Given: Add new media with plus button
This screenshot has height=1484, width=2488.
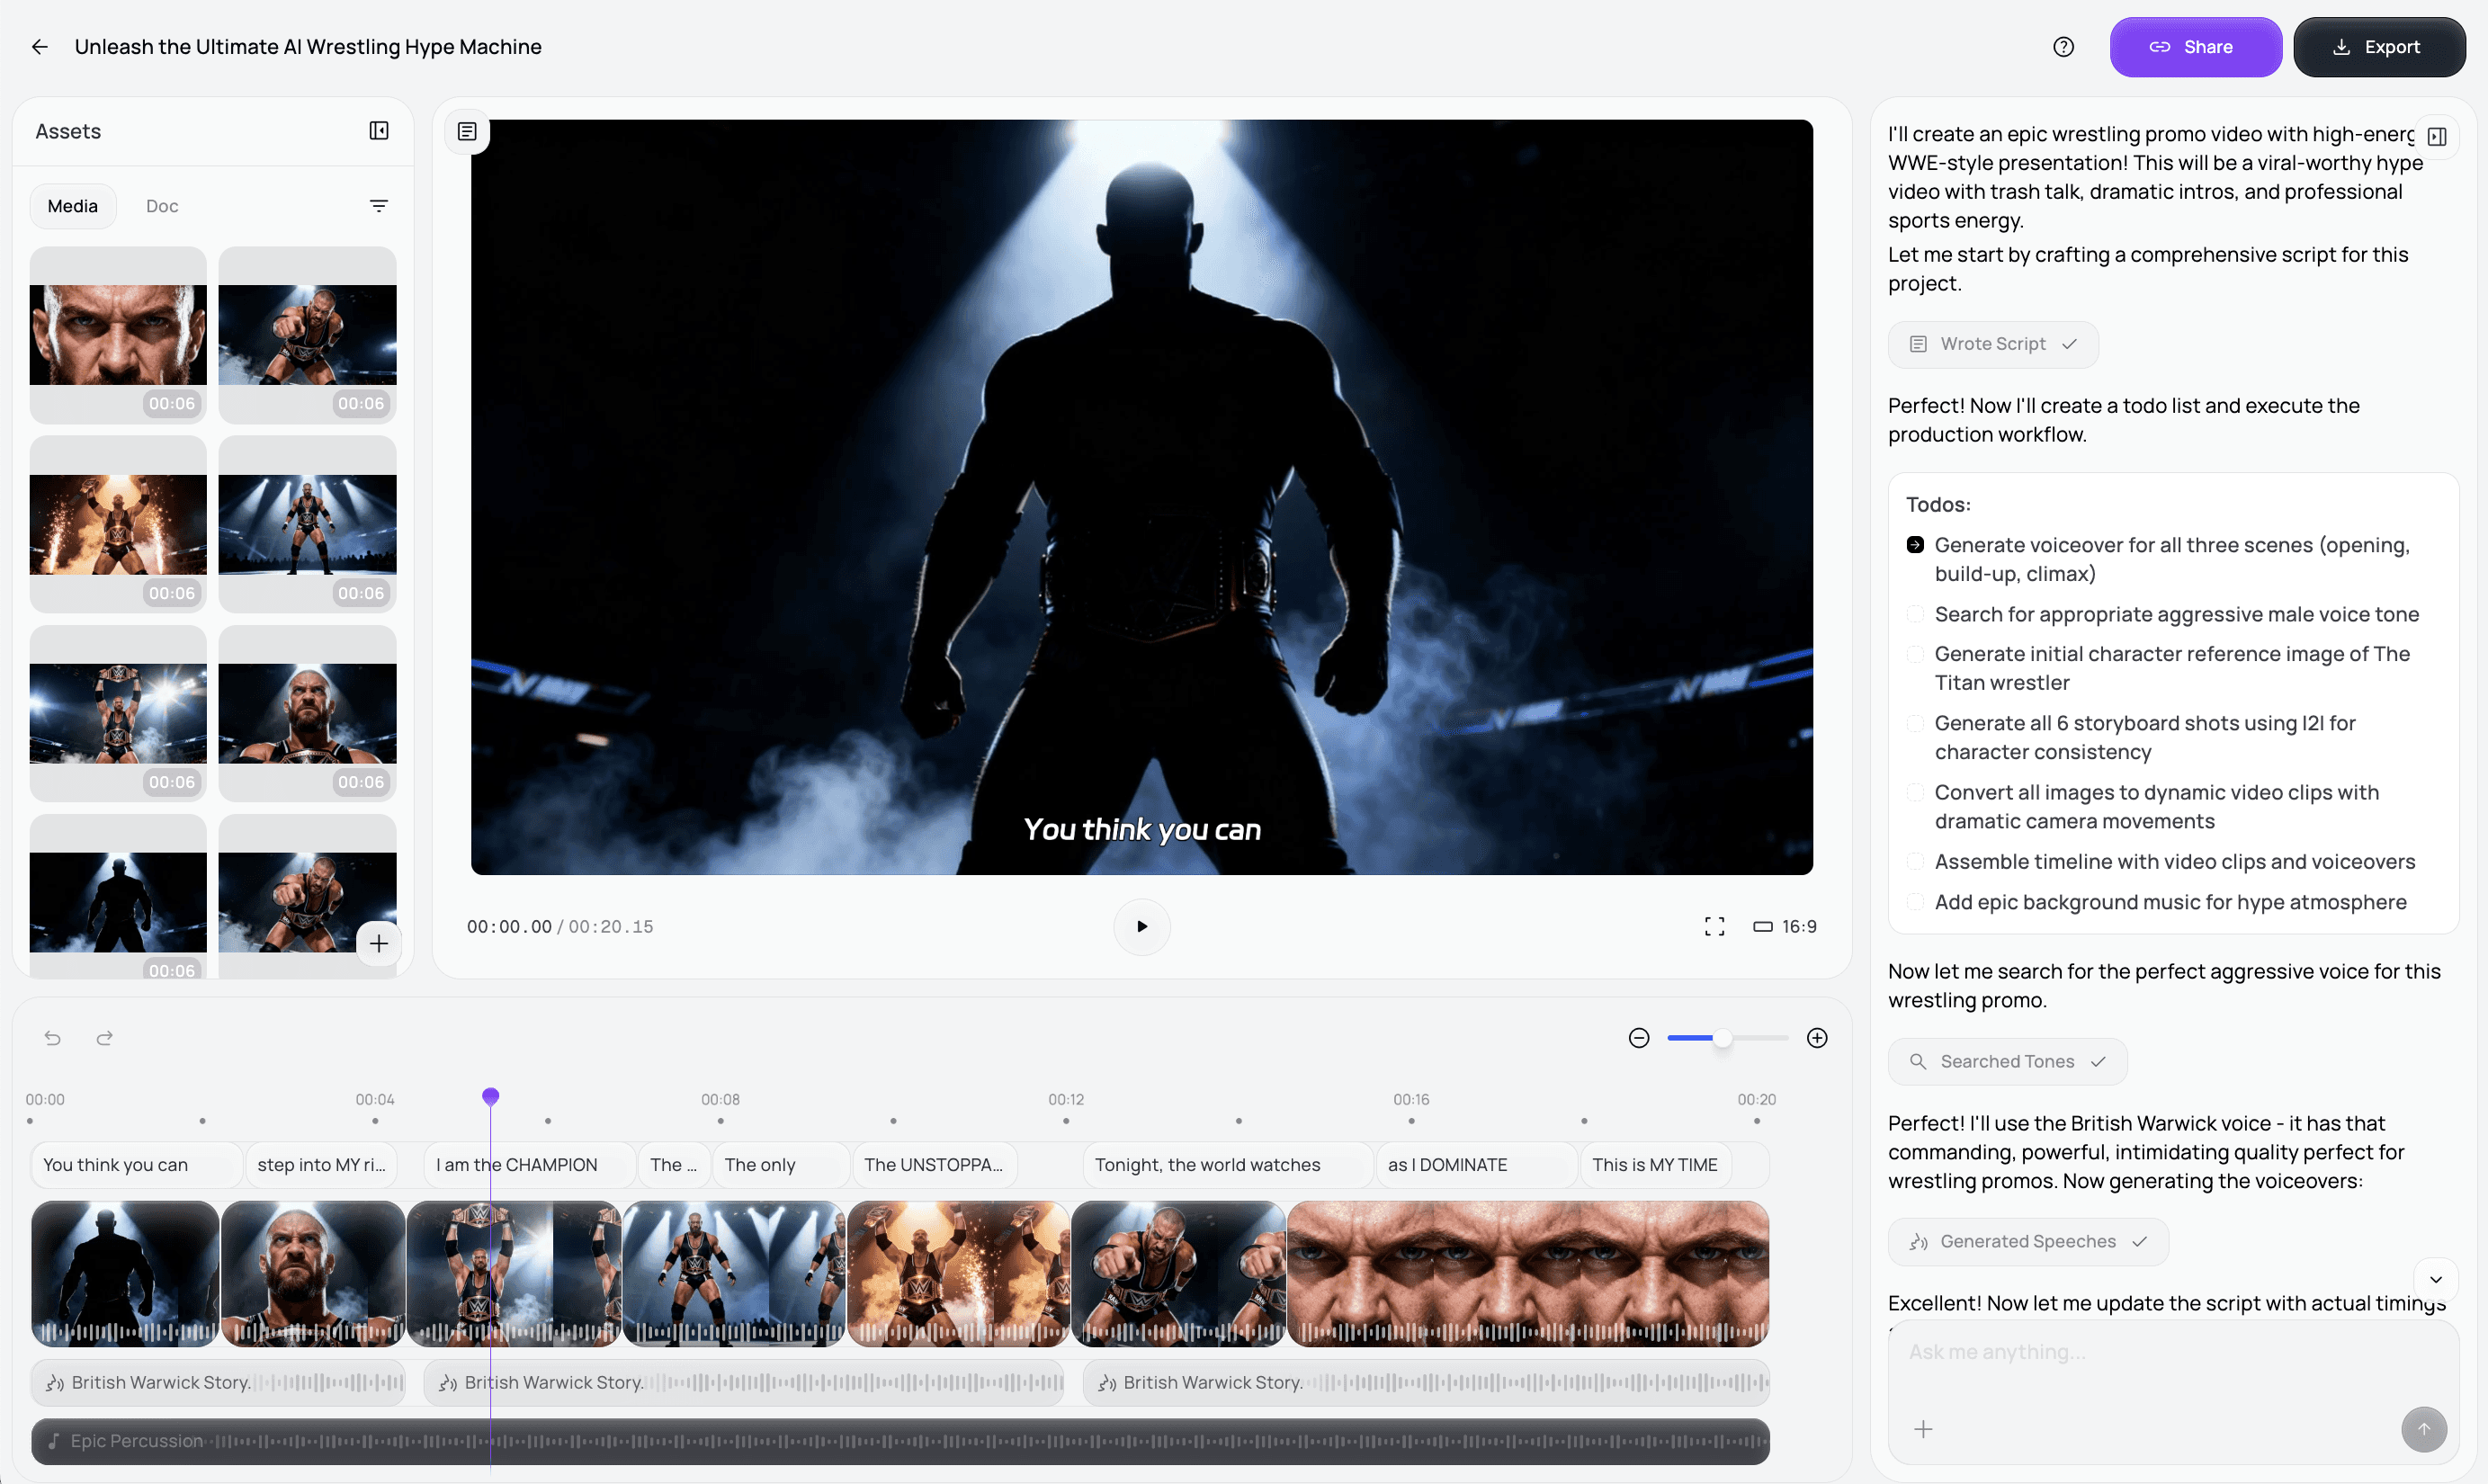Looking at the screenshot, I should click(379, 943).
